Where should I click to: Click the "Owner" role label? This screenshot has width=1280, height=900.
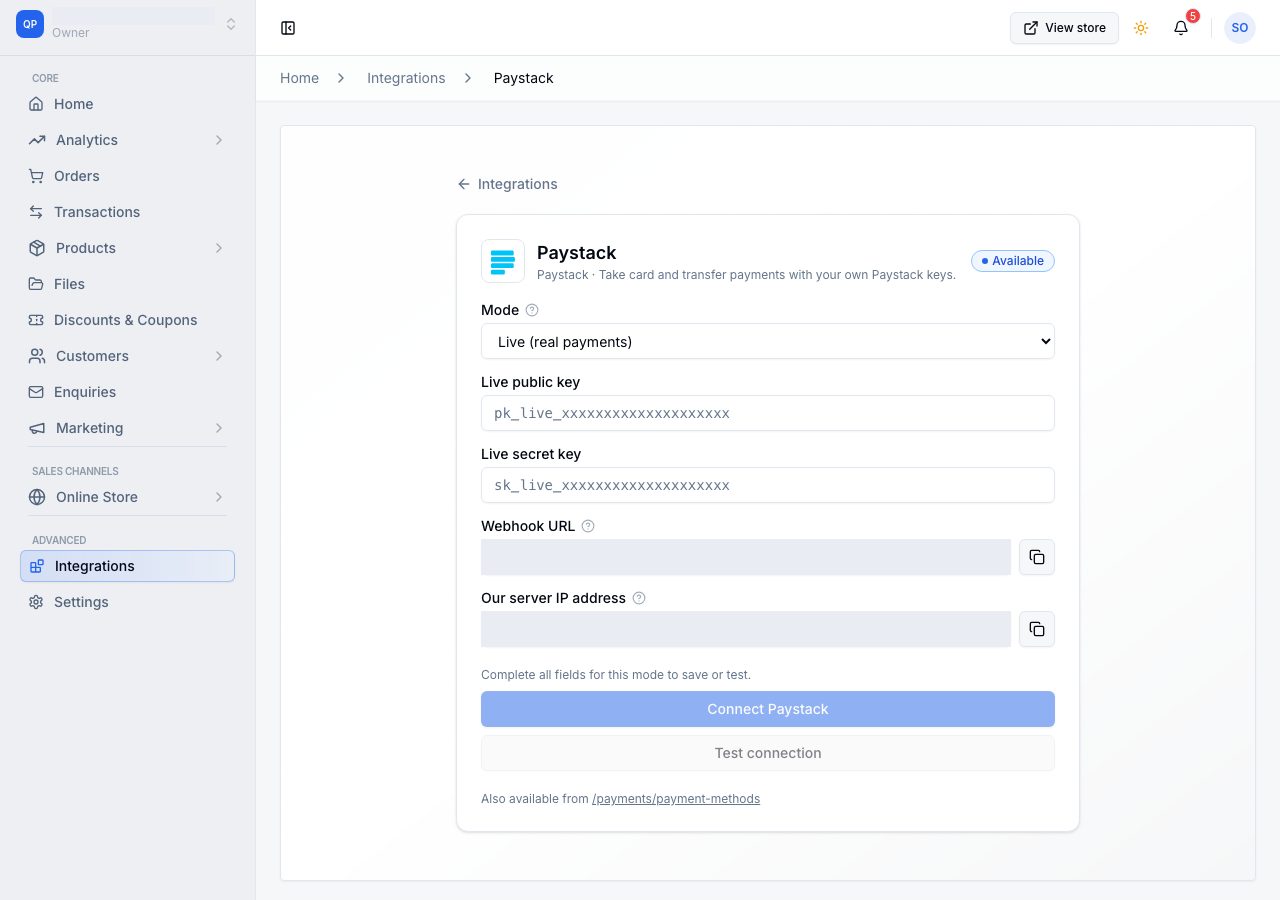tap(71, 33)
